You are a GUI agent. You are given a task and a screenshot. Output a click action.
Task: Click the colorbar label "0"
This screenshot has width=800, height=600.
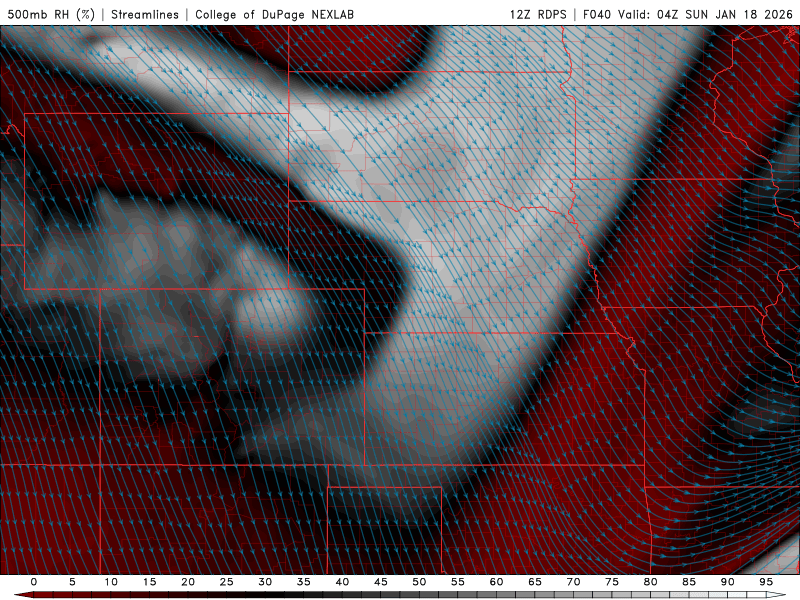[34, 582]
